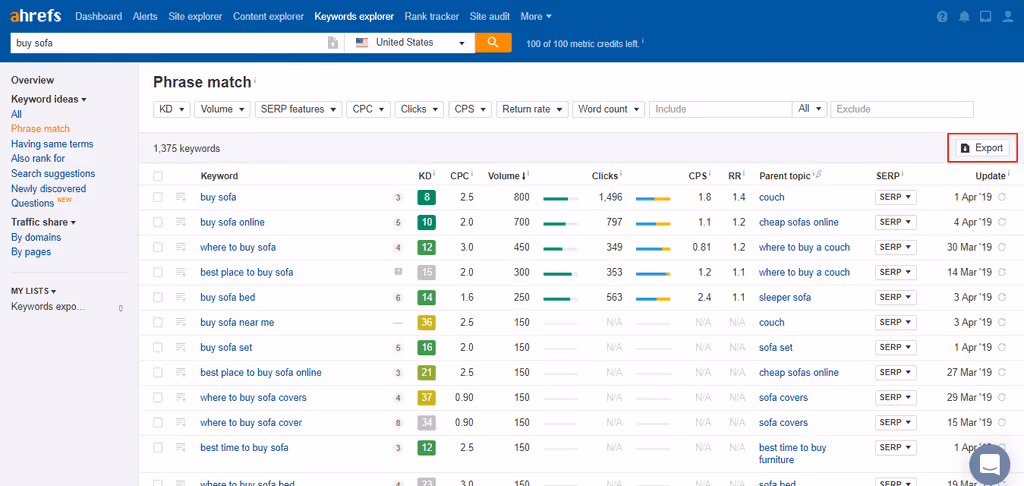Open the Volume filter dropdown
This screenshot has width=1024, height=486.
point(223,109)
